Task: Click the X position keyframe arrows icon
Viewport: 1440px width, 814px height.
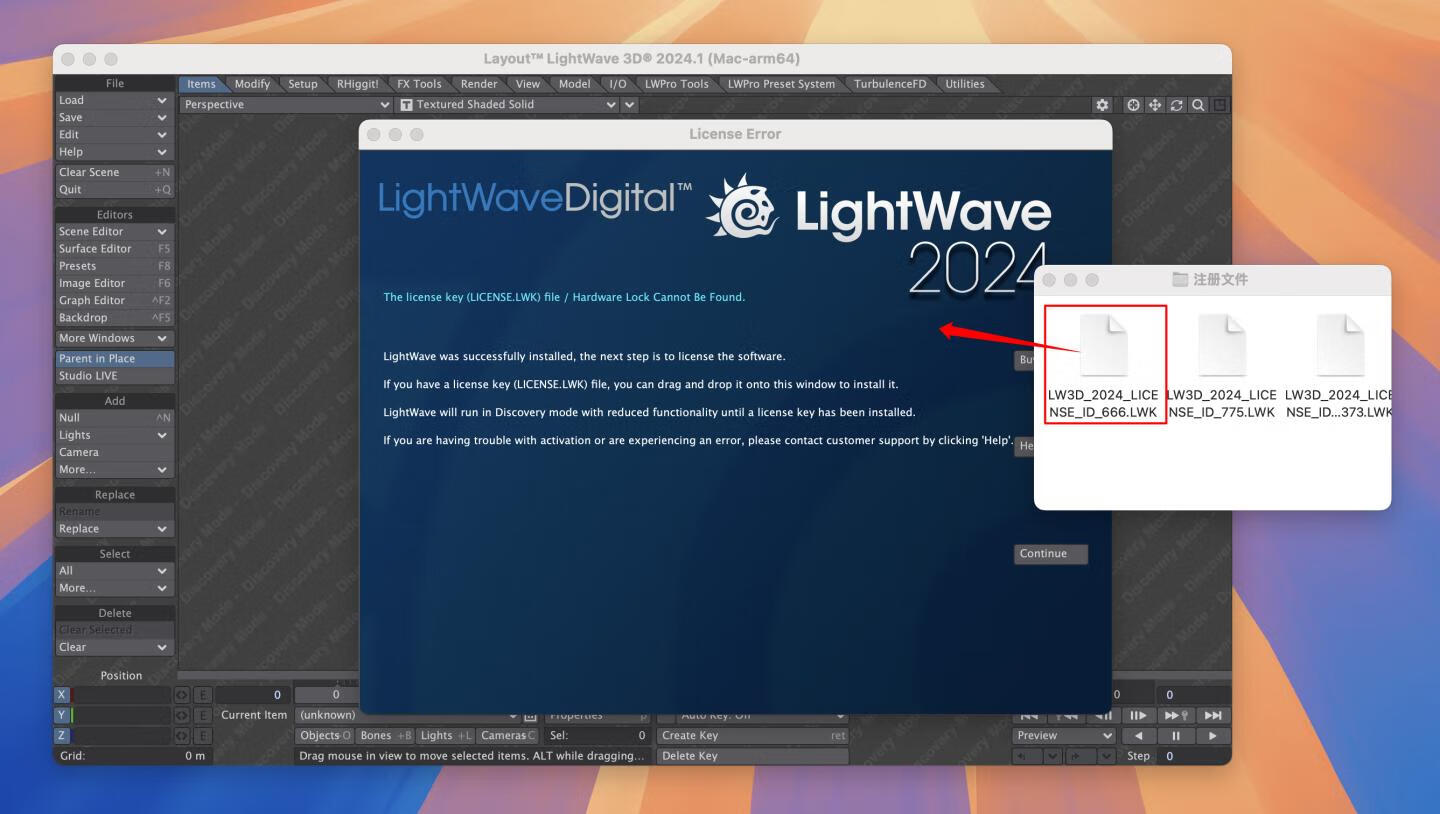Action: coord(182,694)
